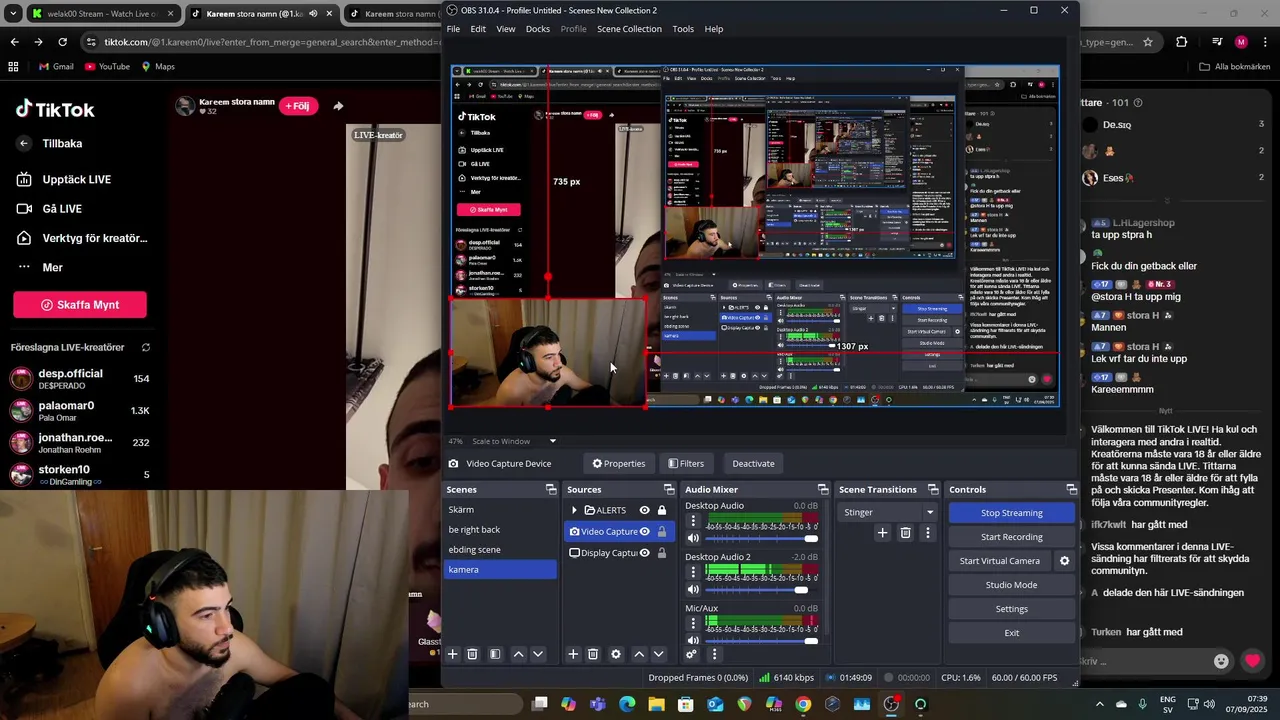This screenshot has width=1280, height=720.
Task: Open Mic/Aux options three-dot menu
Action: (x=693, y=623)
